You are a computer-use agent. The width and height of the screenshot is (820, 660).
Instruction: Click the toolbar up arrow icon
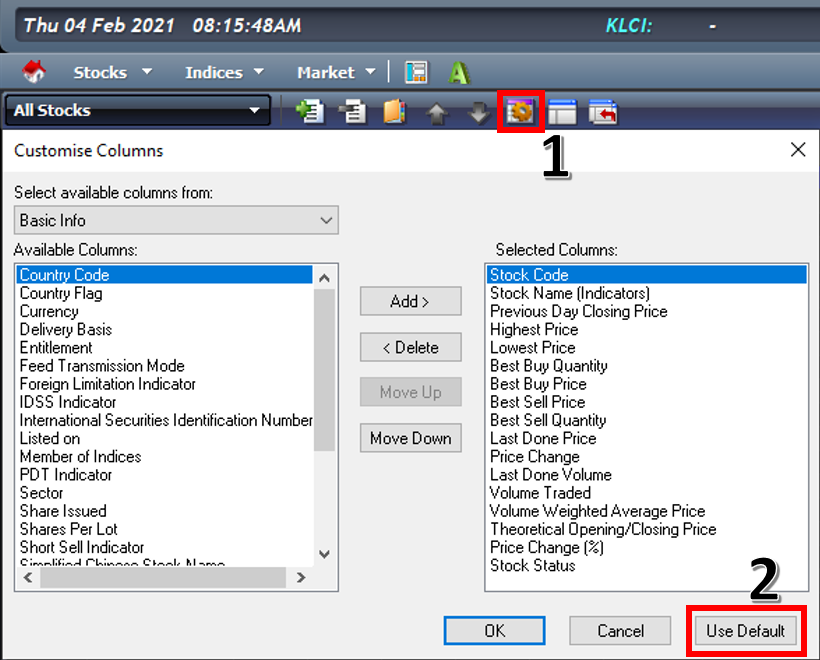coord(437,113)
